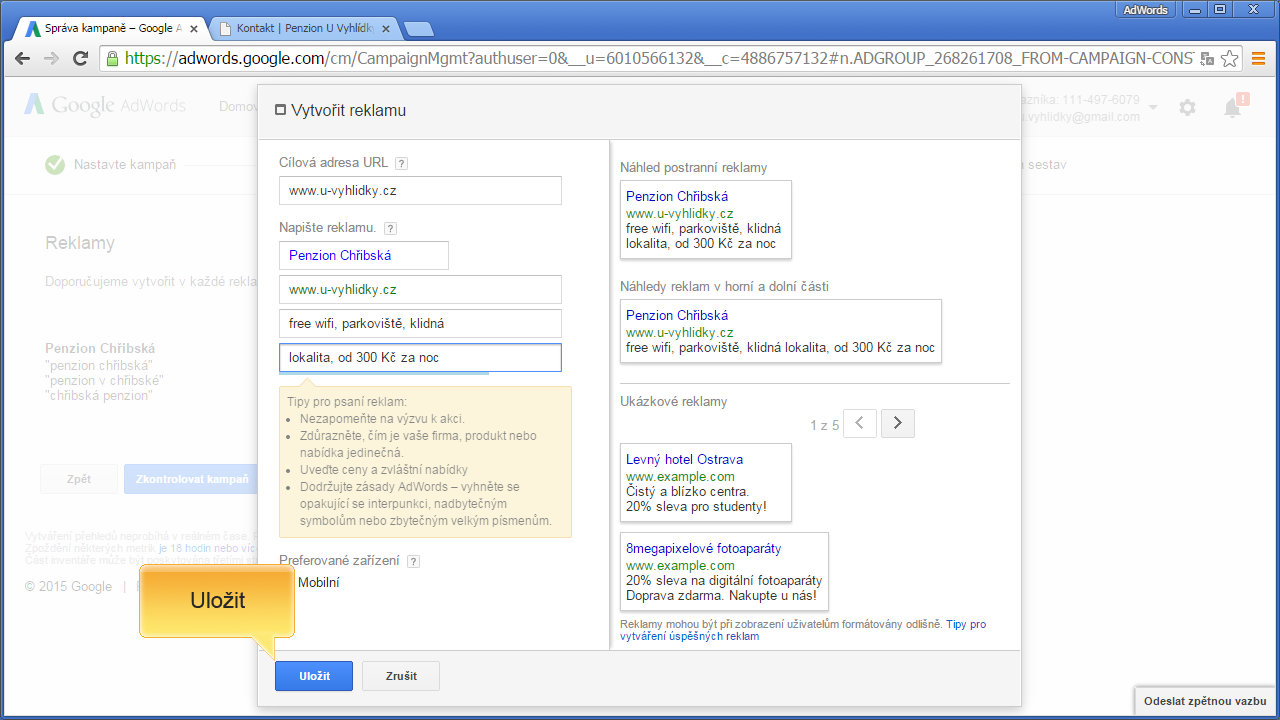Click the browser forward arrow
This screenshot has height=720, width=1280.
pyautogui.click(x=52, y=58)
